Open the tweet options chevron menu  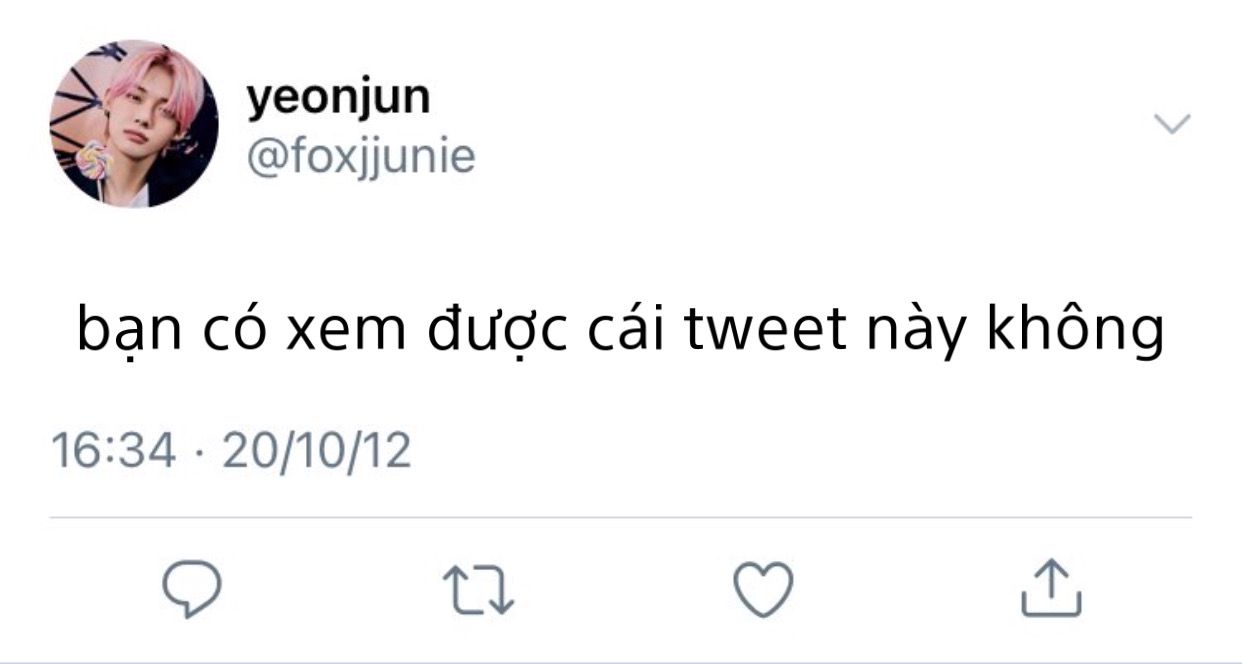[1172, 124]
